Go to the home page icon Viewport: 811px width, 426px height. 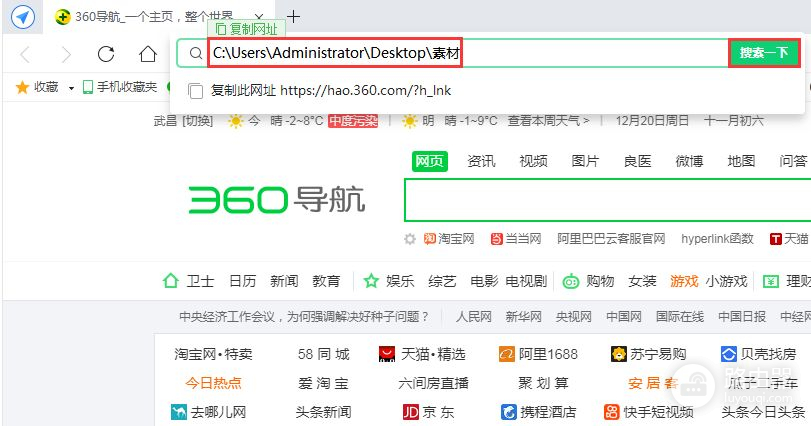pos(147,54)
